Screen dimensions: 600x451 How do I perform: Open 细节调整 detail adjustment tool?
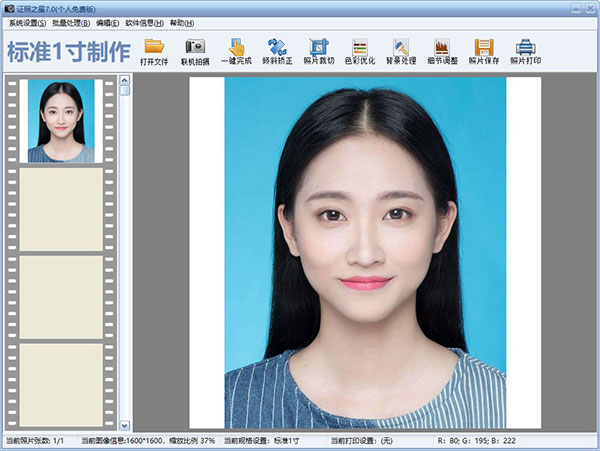click(442, 52)
